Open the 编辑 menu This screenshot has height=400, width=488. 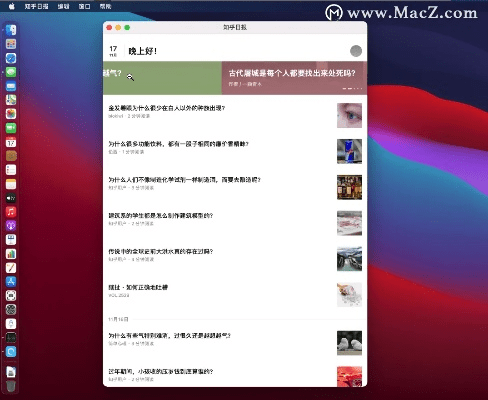[63, 6]
